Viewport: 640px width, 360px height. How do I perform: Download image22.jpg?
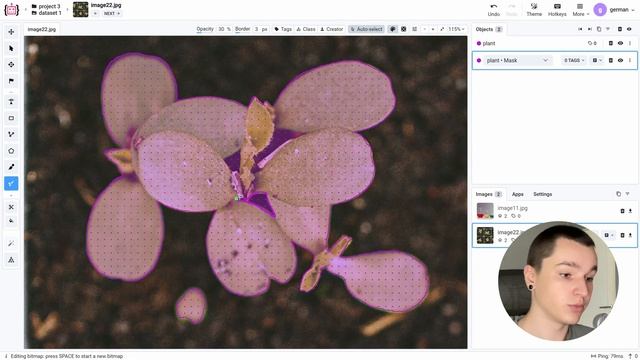pyautogui.click(x=630, y=235)
